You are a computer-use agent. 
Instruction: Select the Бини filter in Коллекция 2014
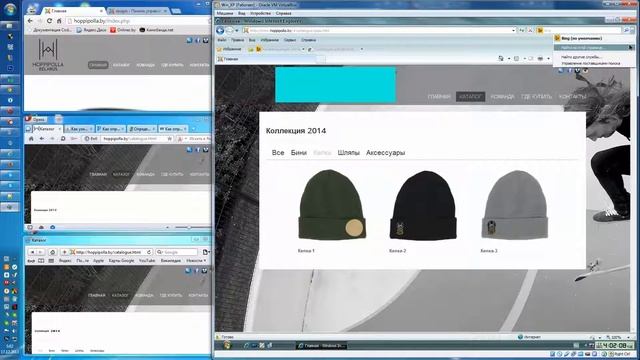point(299,153)
